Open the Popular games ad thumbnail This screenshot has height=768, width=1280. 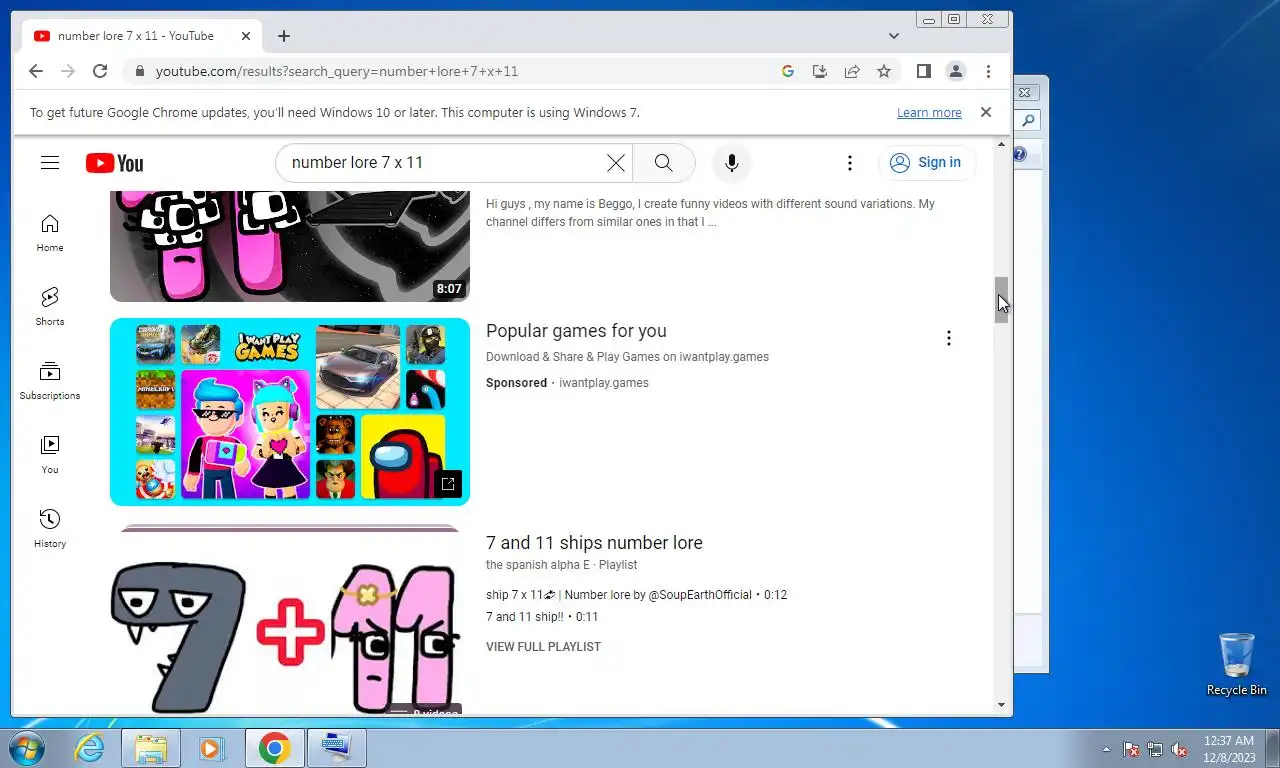coord(290,412)
